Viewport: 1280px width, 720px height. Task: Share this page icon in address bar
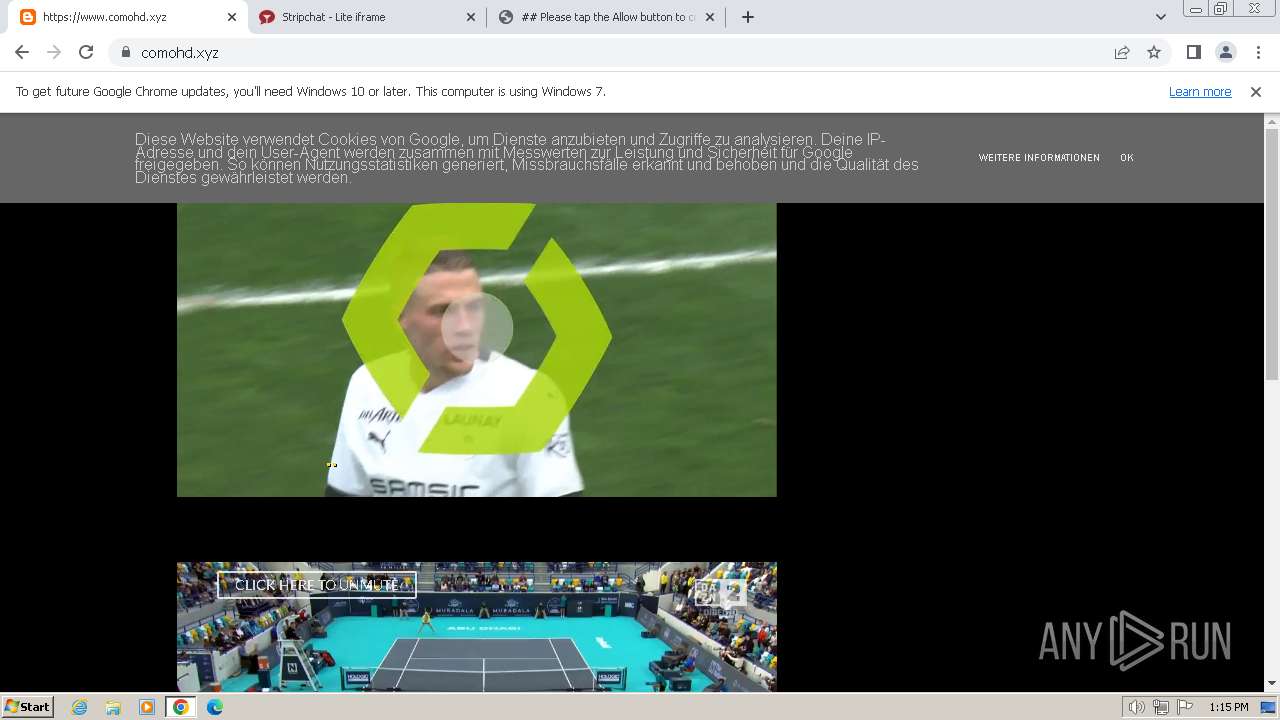(x=1122, y=52)
